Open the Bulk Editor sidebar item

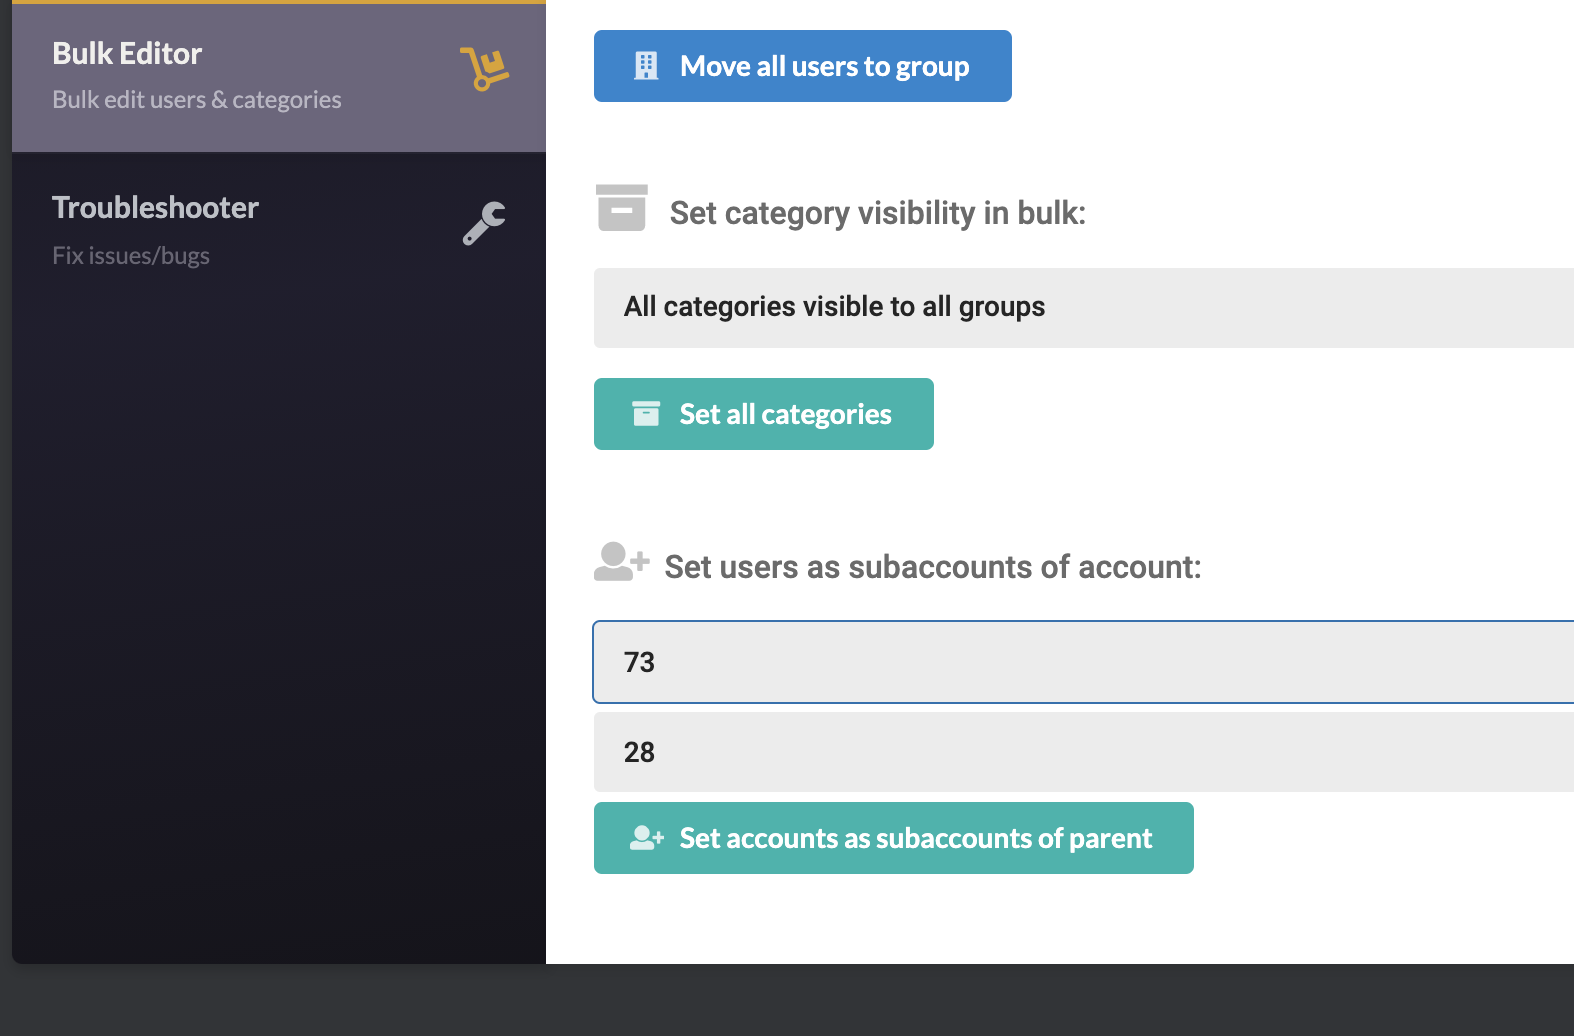point(279,77)
